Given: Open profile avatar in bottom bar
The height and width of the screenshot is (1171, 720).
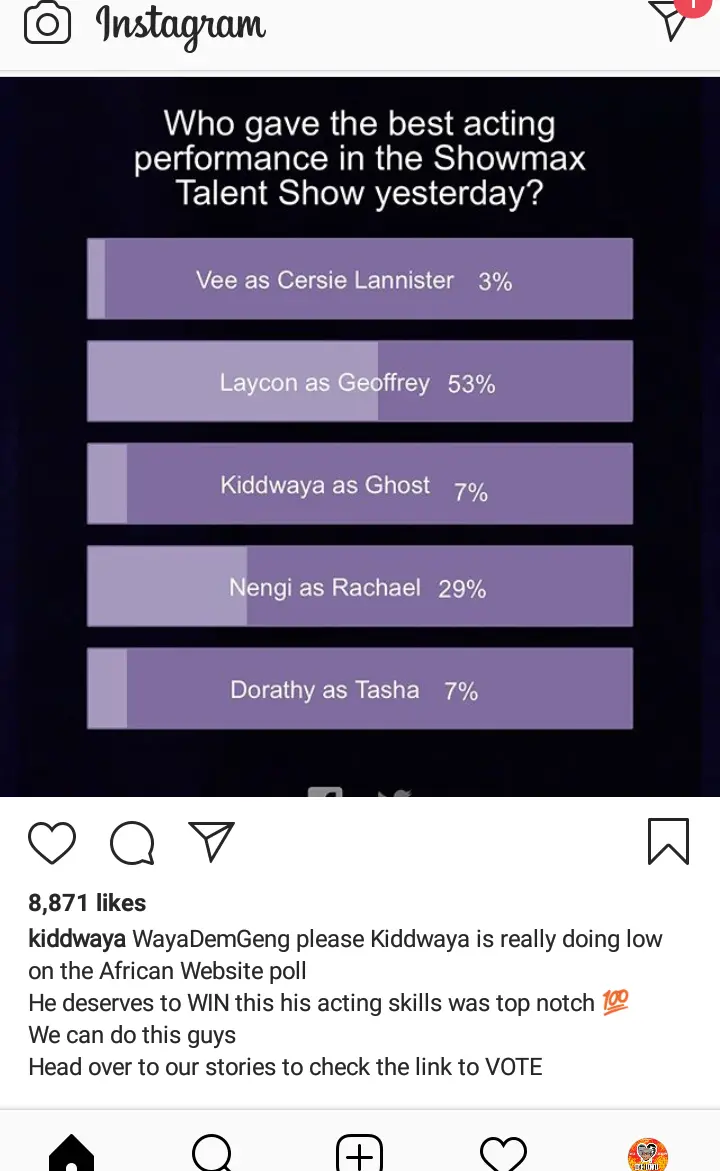Looking at the screenshot, I should [647, 1154].
